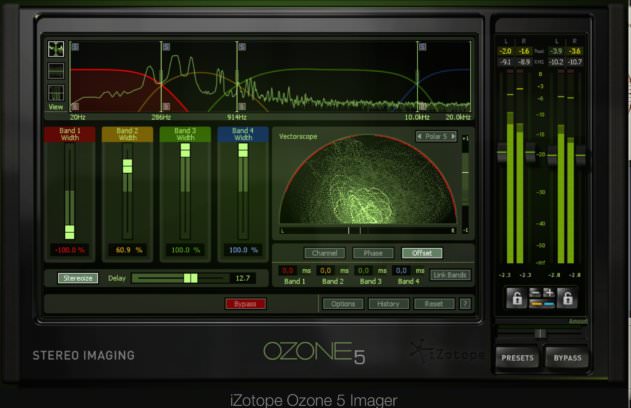This screenshot has width=631, height=408.
Task: Open the Channel tab
Action: pos(324,253)
